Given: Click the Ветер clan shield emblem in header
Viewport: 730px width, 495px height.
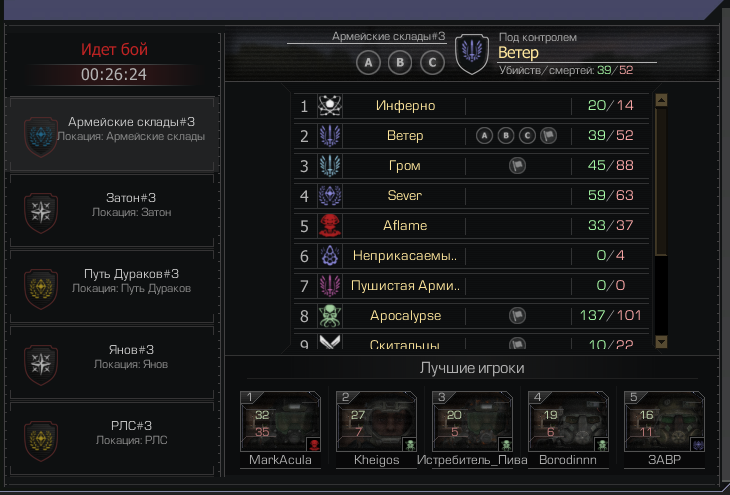Looking at the screenshot, I should pyautogui.click(x=472, y=54).
